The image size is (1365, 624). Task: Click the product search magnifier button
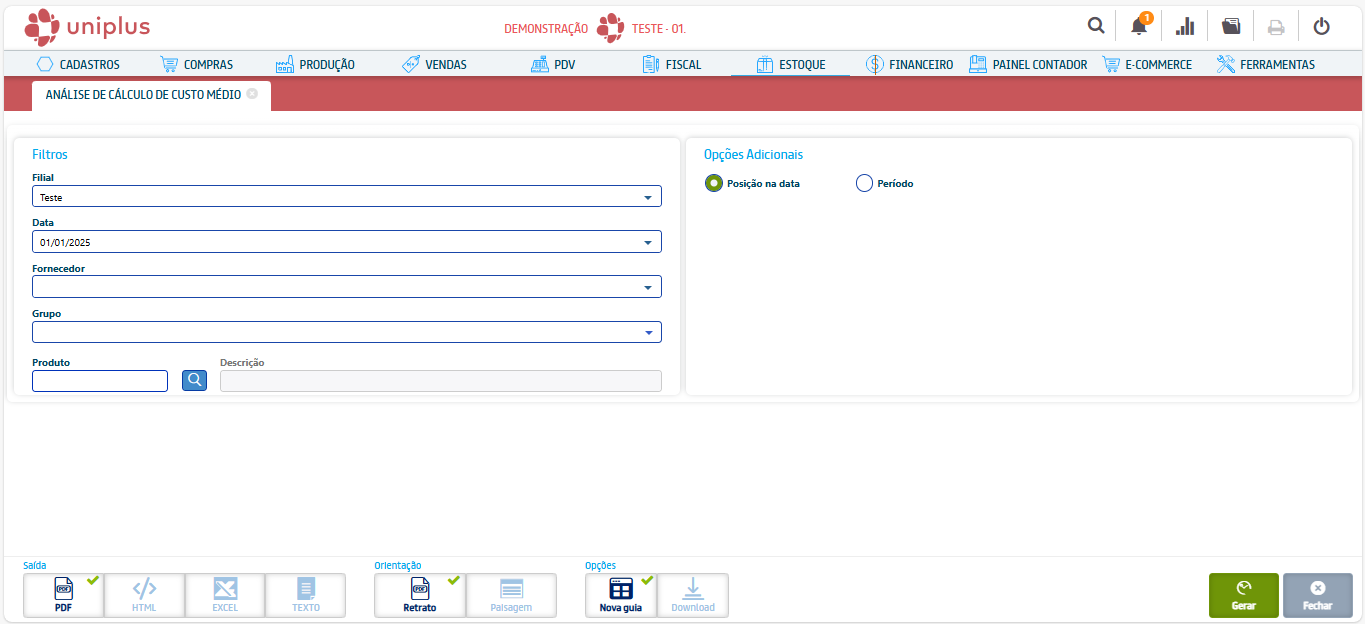point(194,380)
